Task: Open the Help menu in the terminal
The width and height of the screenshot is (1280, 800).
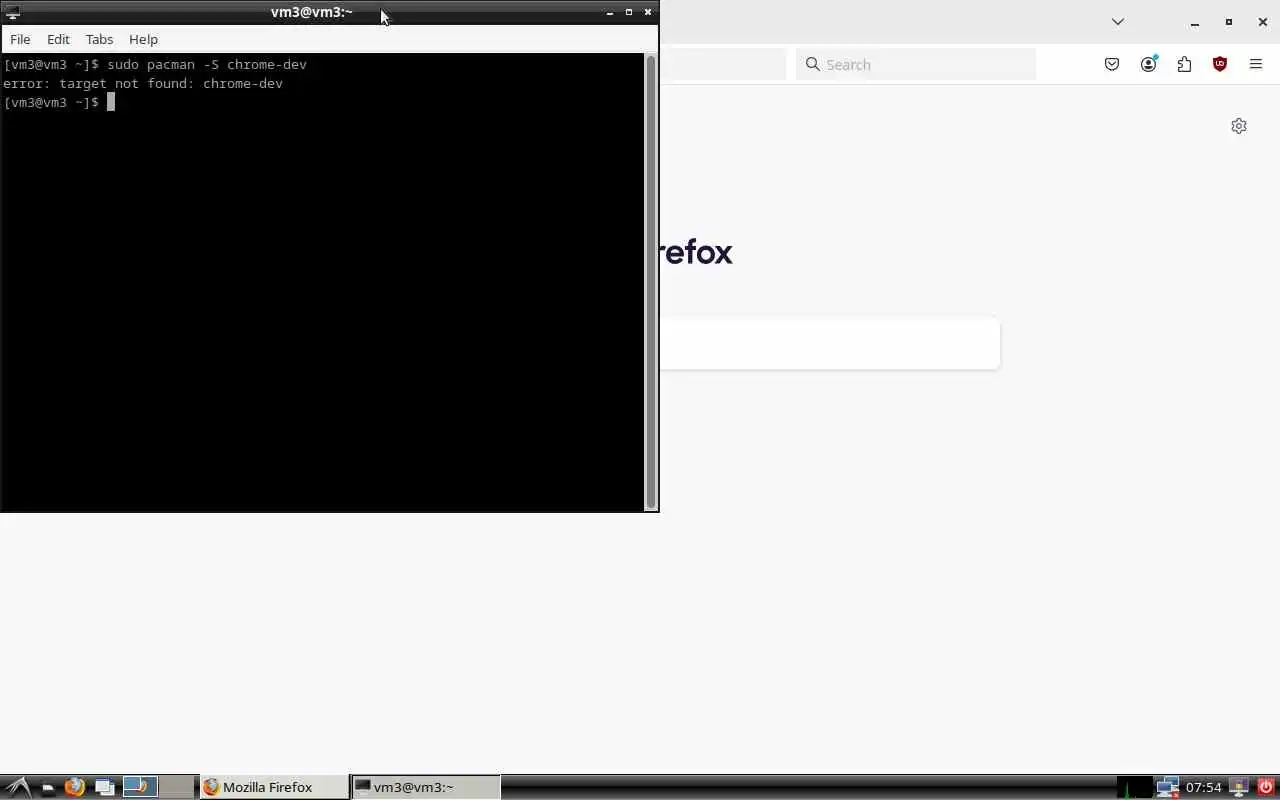Action: point(143,39)
